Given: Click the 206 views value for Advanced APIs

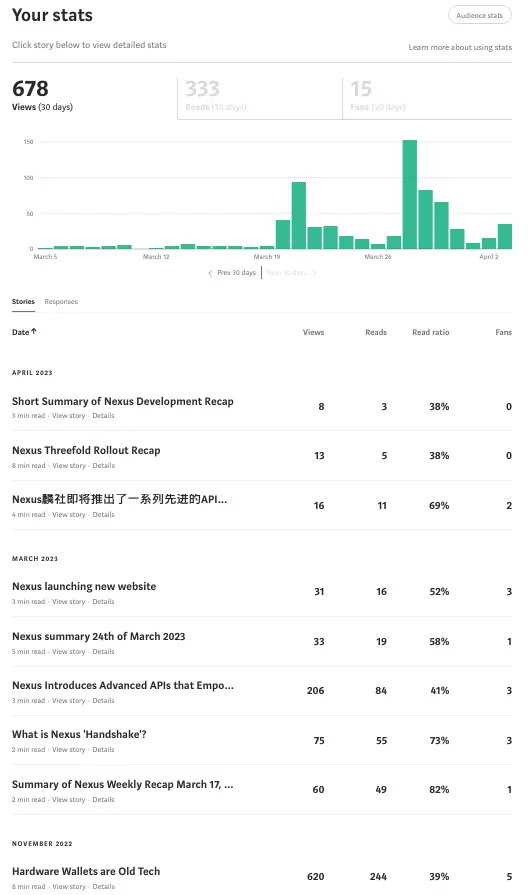Looking at the screenshot, I should (x=316, y=691).
